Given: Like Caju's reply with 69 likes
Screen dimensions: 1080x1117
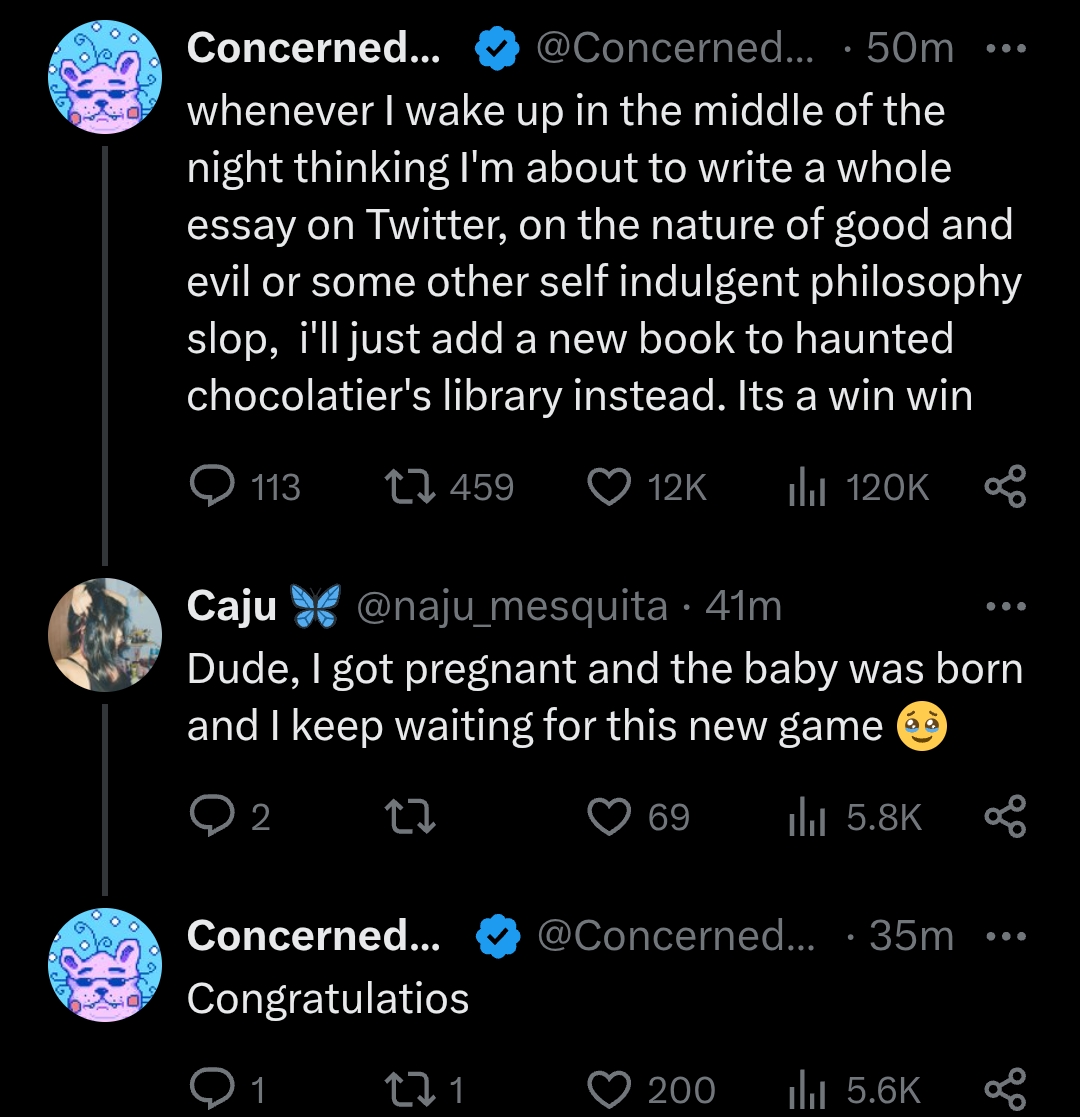Looking at the screenshot, I should point(609,817).
